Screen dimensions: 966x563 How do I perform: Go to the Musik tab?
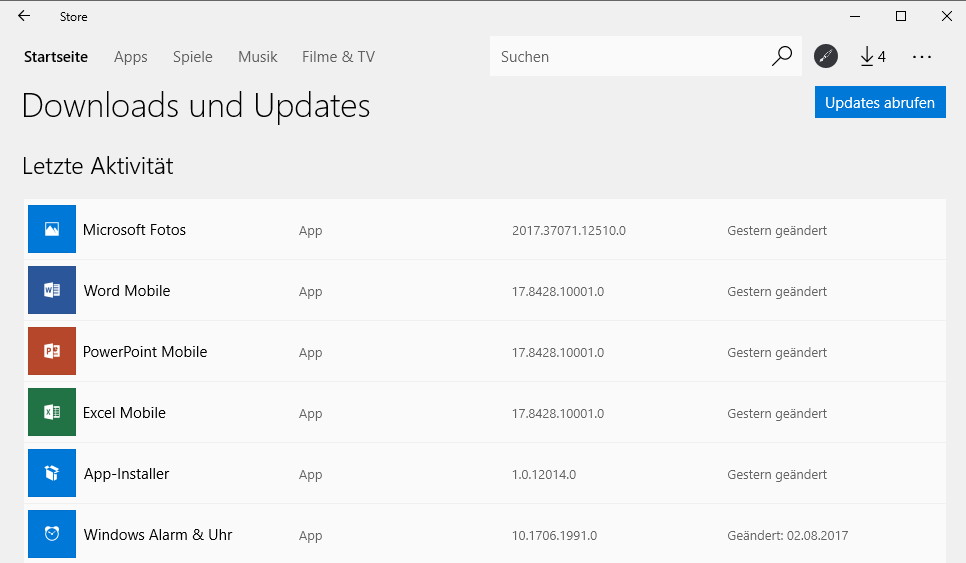(258, 57)
